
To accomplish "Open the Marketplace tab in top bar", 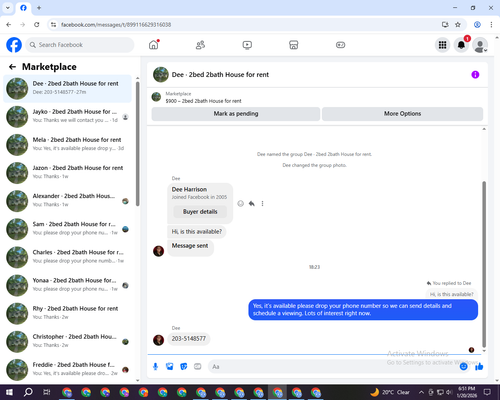I will click(x=294, y=45).
